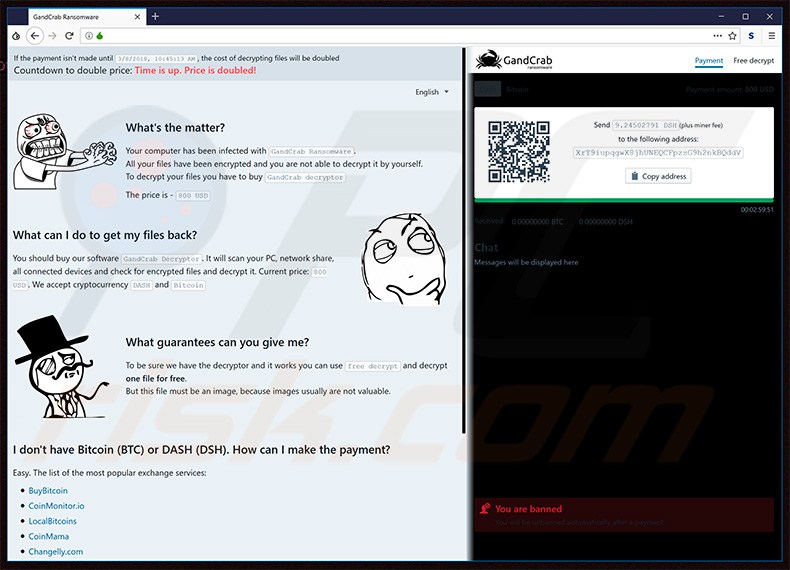Screen dimensions: 790x570
Task: Click the 'GandCrab Ransomware' inline code label
Action: pyautogui.click(x=311, y=151)
